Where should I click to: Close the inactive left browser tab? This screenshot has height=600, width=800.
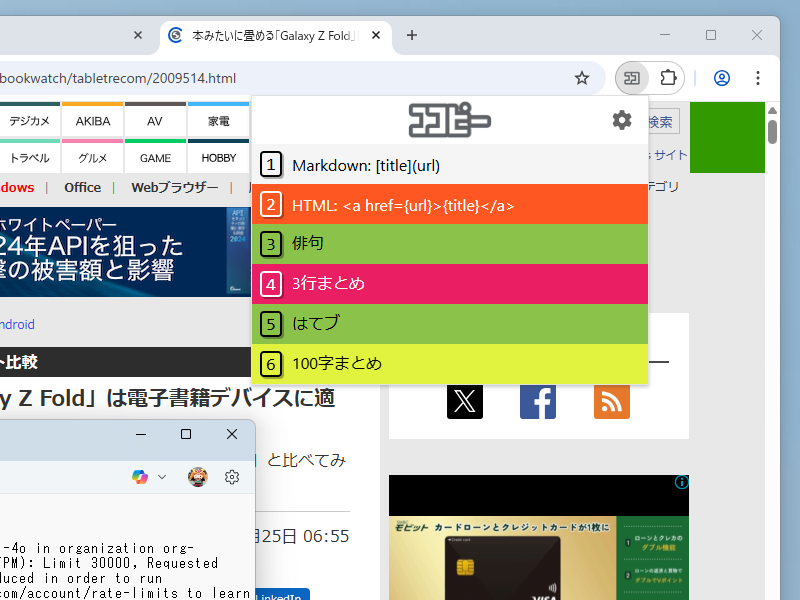click(x=138, y=35)
